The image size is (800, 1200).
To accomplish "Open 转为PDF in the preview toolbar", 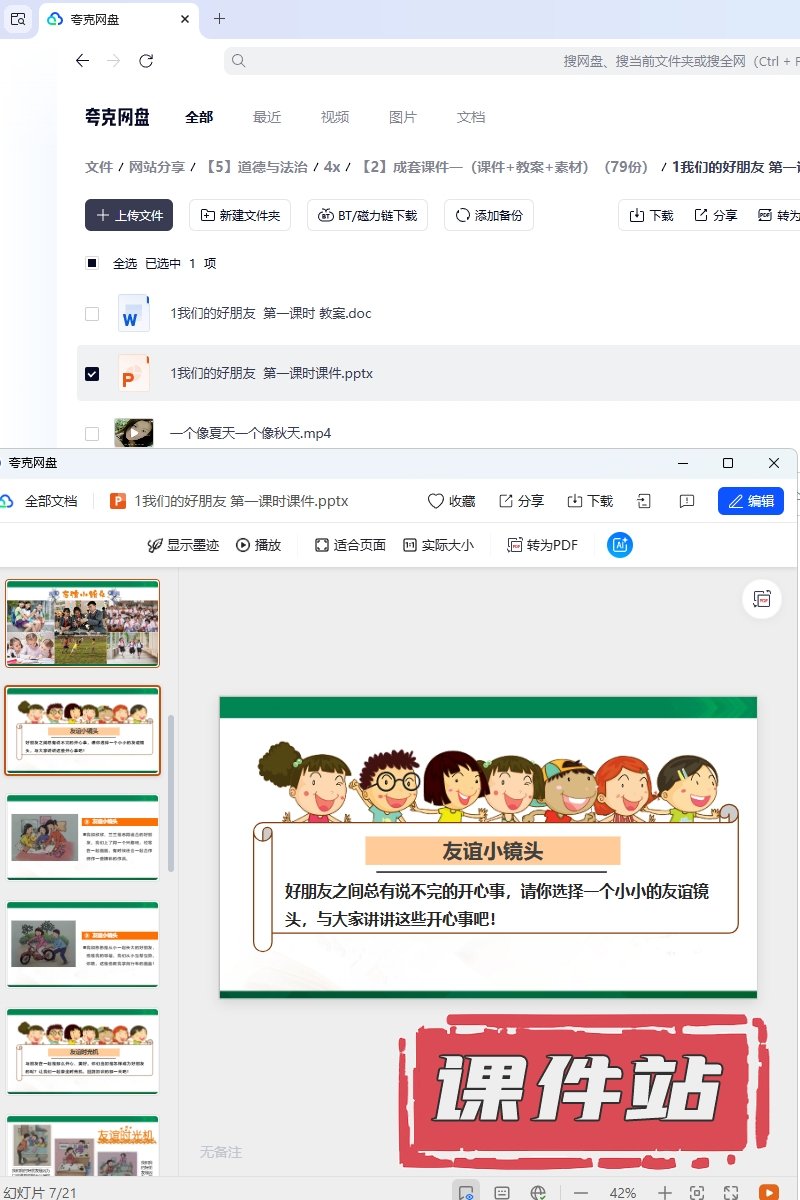I will coord(542,545).
